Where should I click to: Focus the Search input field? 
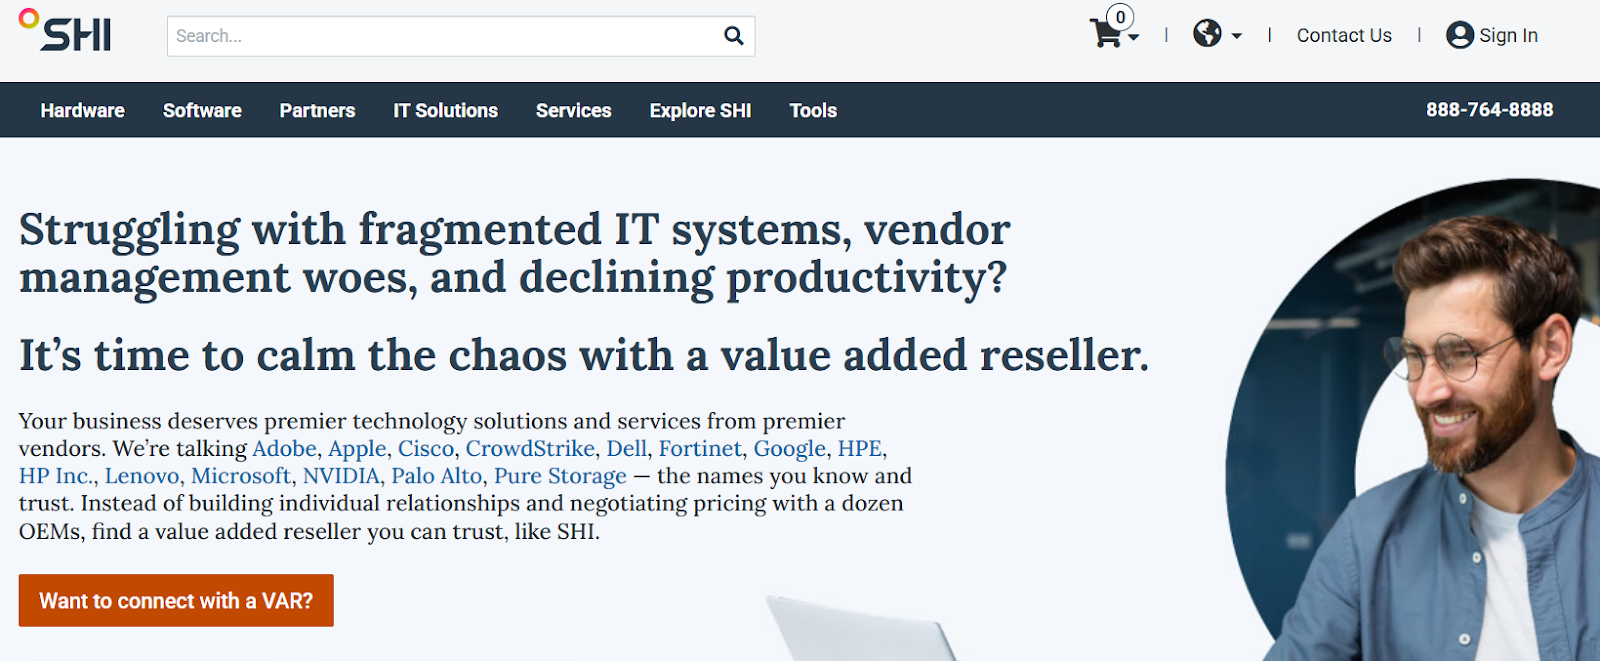(x=461, y=36)
